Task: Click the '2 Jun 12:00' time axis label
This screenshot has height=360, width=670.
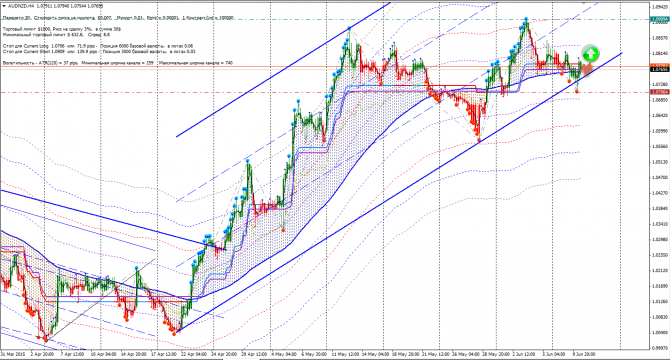Action: click(524, 354)
